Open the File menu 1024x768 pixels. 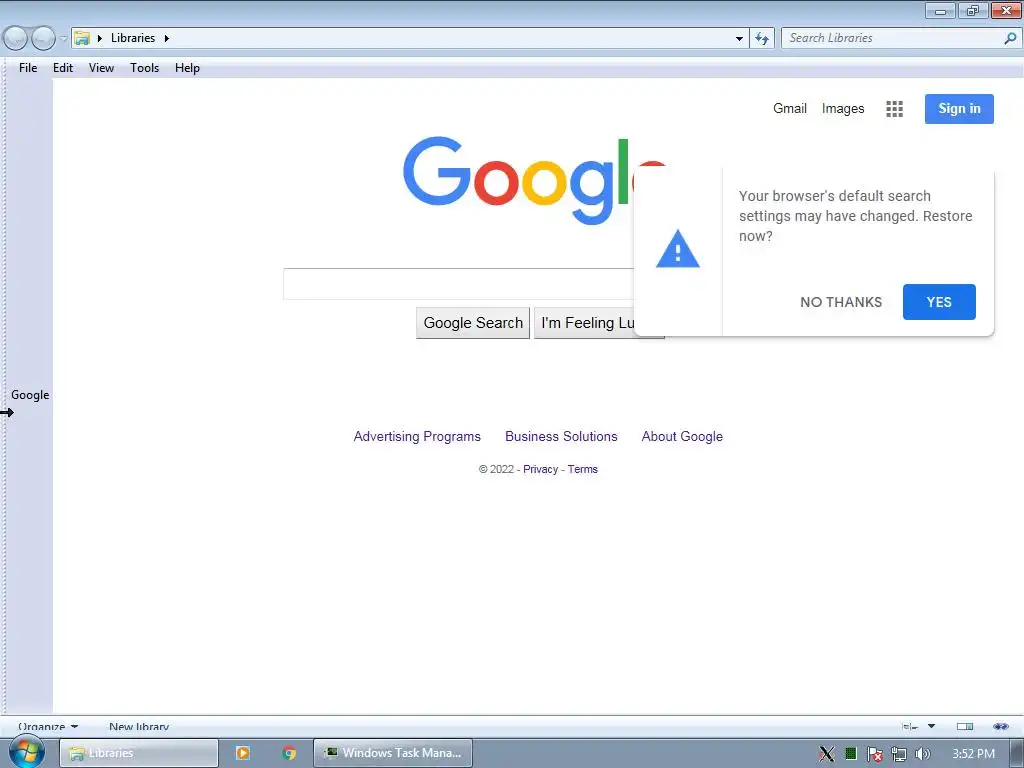28,68
